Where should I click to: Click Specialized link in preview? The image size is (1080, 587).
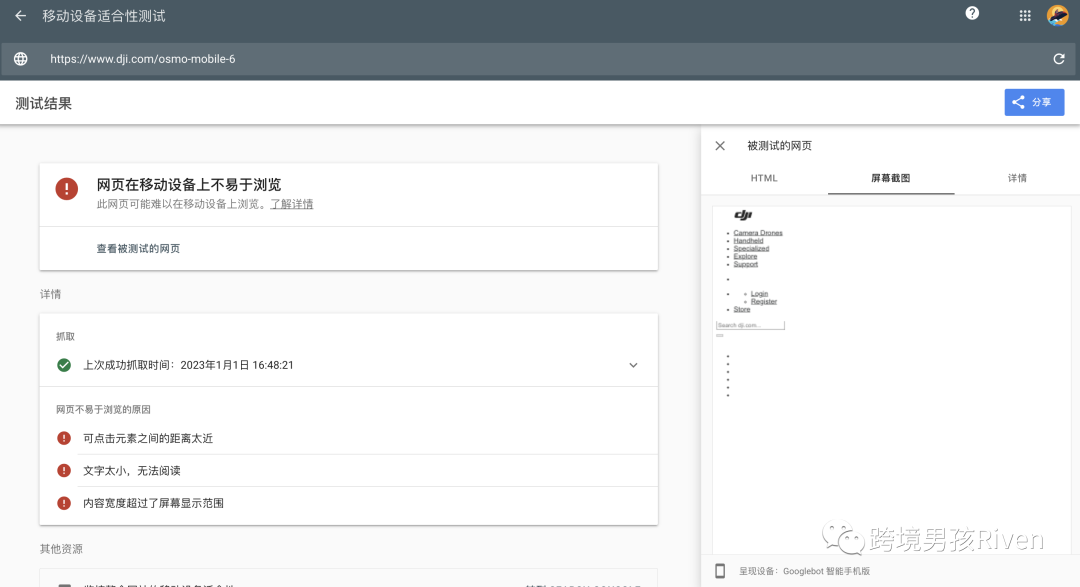751,248
